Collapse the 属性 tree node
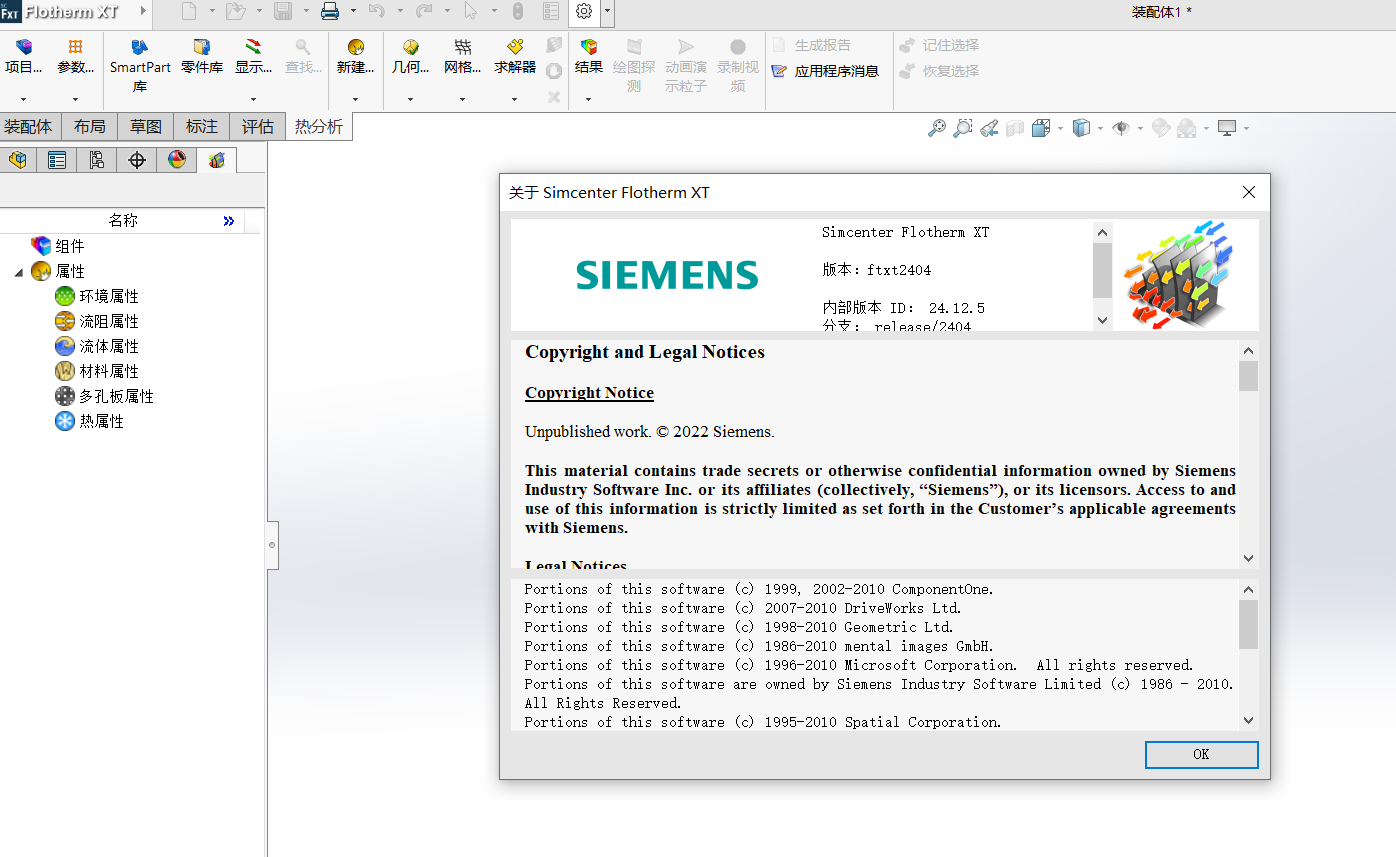Image resolution: width=1396 pixels, height=857 pixels. 19,272
